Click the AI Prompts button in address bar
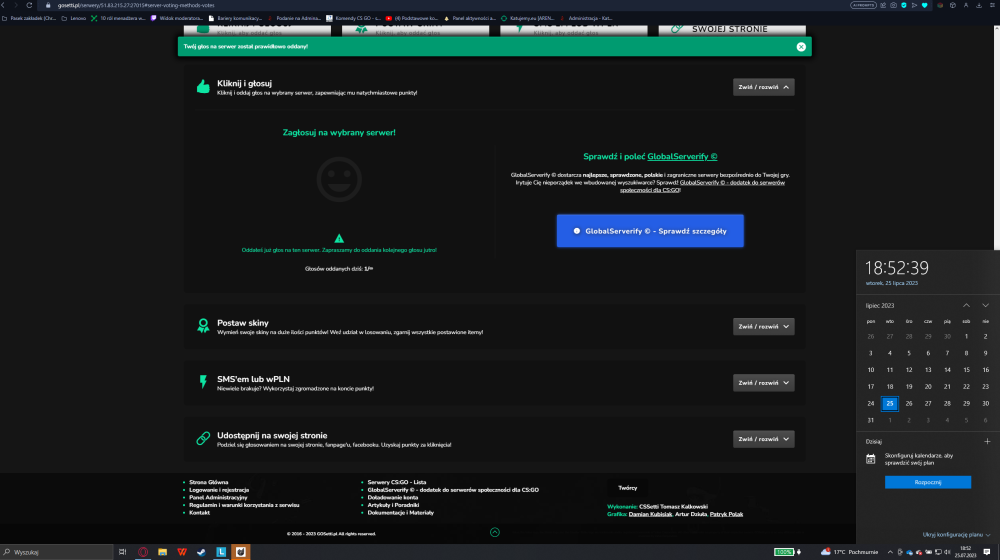1000x560 pixels. click(x=864, y=5)
